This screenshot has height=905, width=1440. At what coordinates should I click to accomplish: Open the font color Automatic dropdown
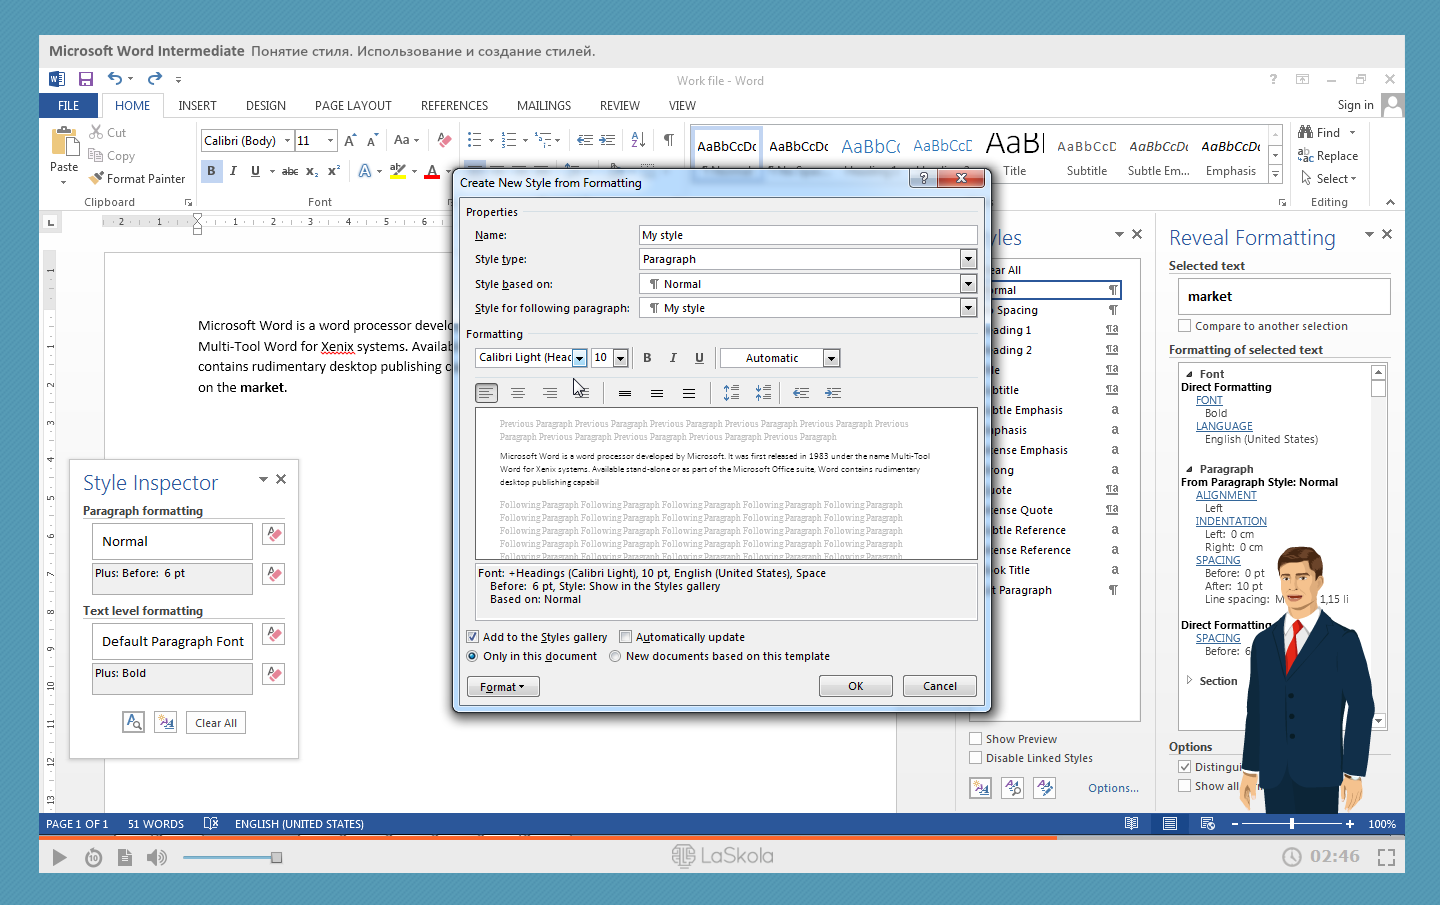pyautogui.click(x=831, y=358)
